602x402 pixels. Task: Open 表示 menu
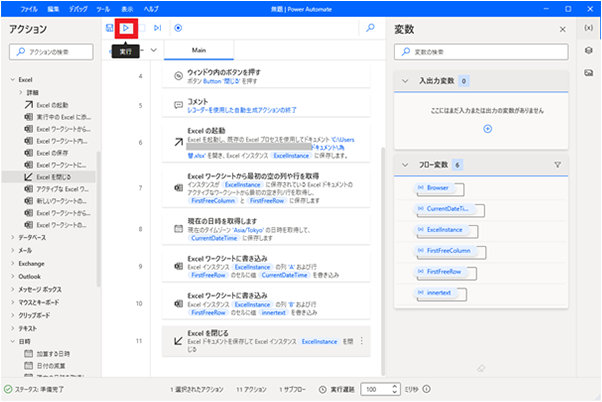(127, 9)
